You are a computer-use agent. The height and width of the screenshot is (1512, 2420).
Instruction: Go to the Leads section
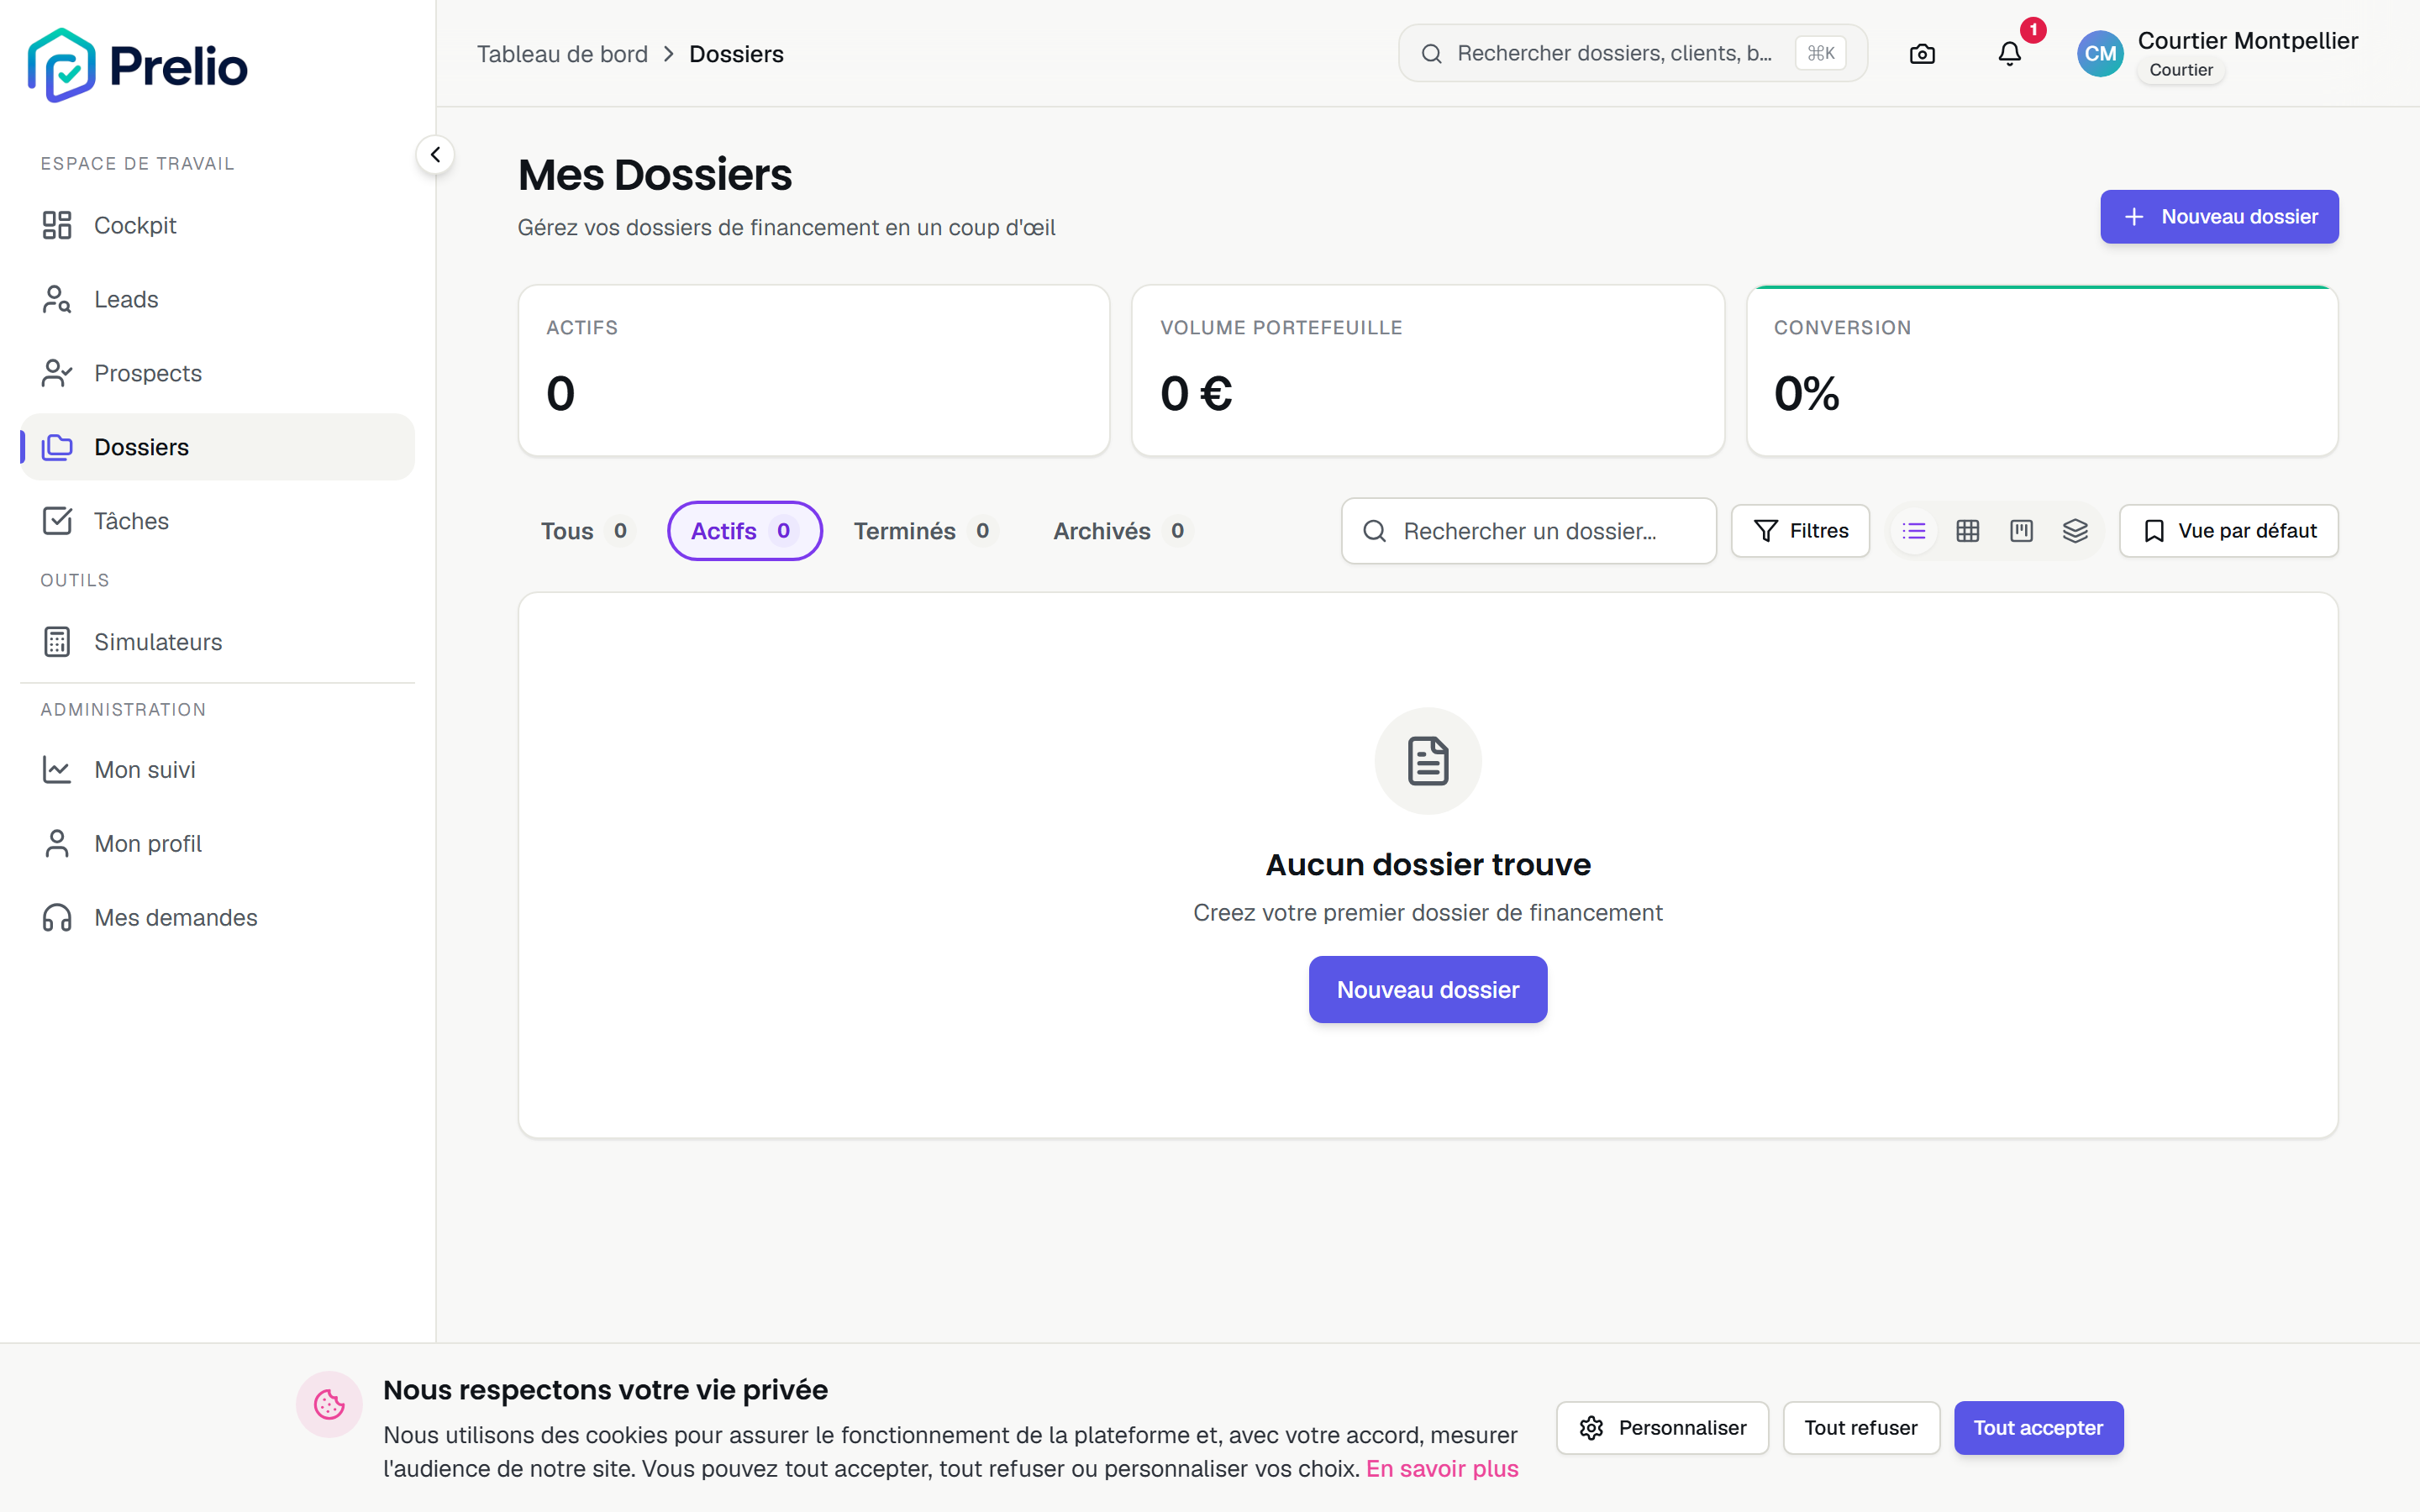[x=217, y=299]
